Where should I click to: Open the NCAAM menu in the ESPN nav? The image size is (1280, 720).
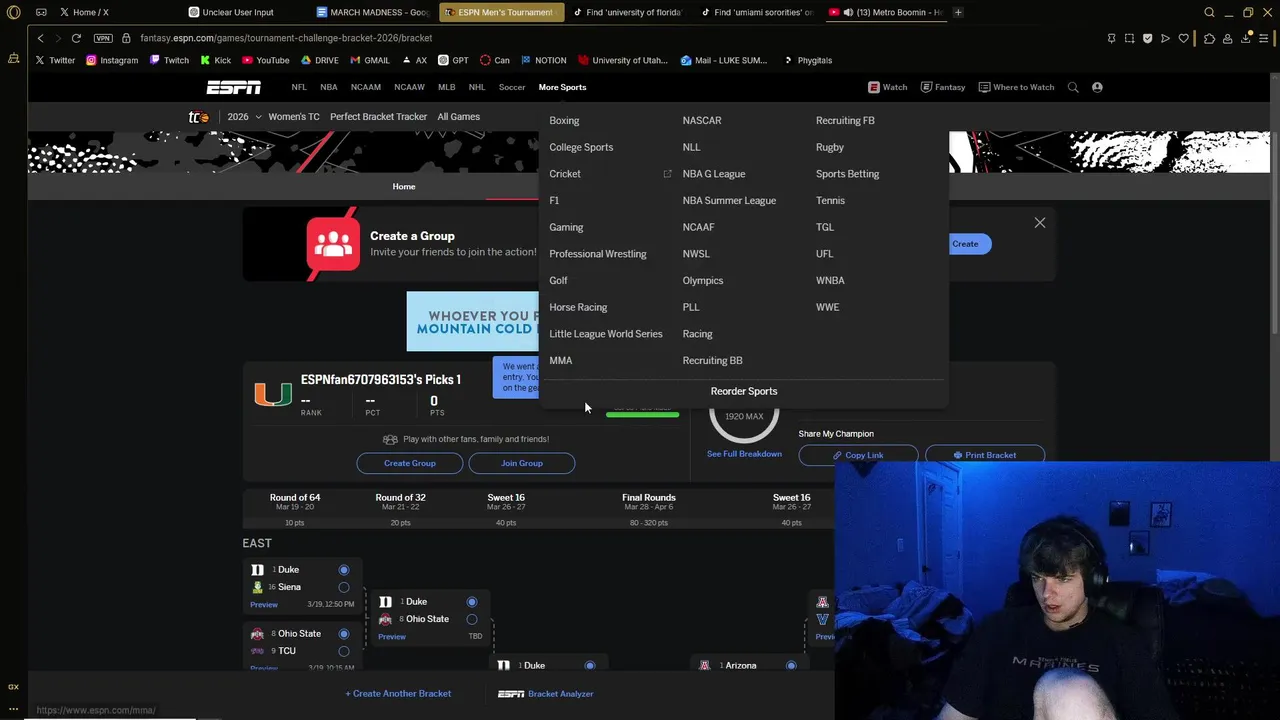pyautogui.click(x=365, y=87)
